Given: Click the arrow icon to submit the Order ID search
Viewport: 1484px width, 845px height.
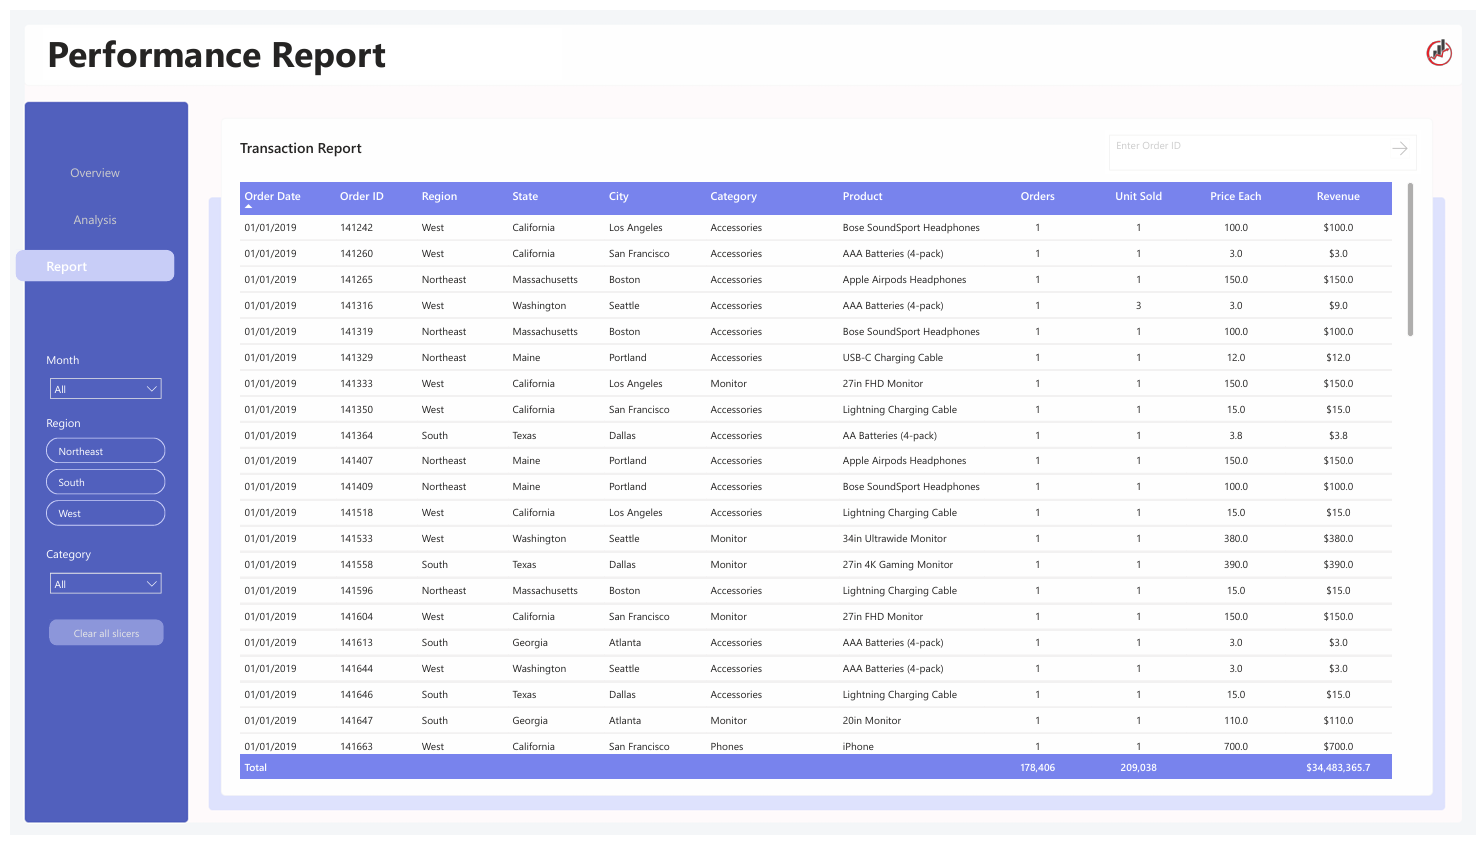Looking at the screenshot, I should pos(1400,148).
